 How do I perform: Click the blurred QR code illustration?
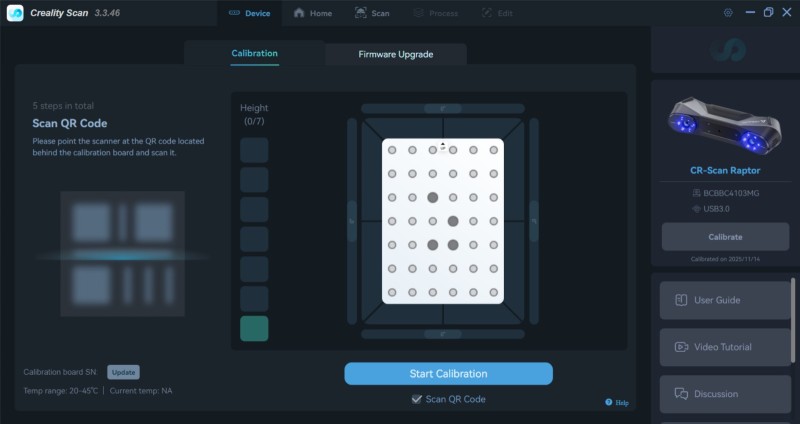point(122,254)
